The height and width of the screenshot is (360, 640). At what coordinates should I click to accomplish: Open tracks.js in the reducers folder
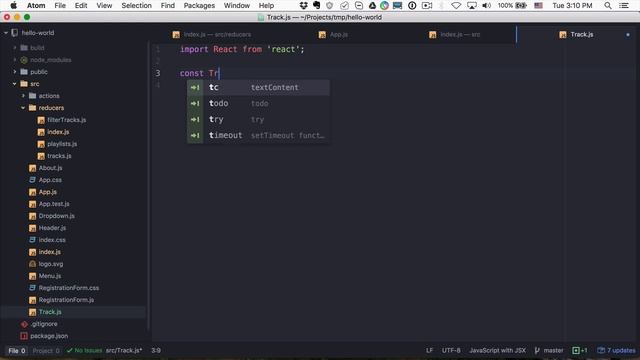[x=59, y=156]
